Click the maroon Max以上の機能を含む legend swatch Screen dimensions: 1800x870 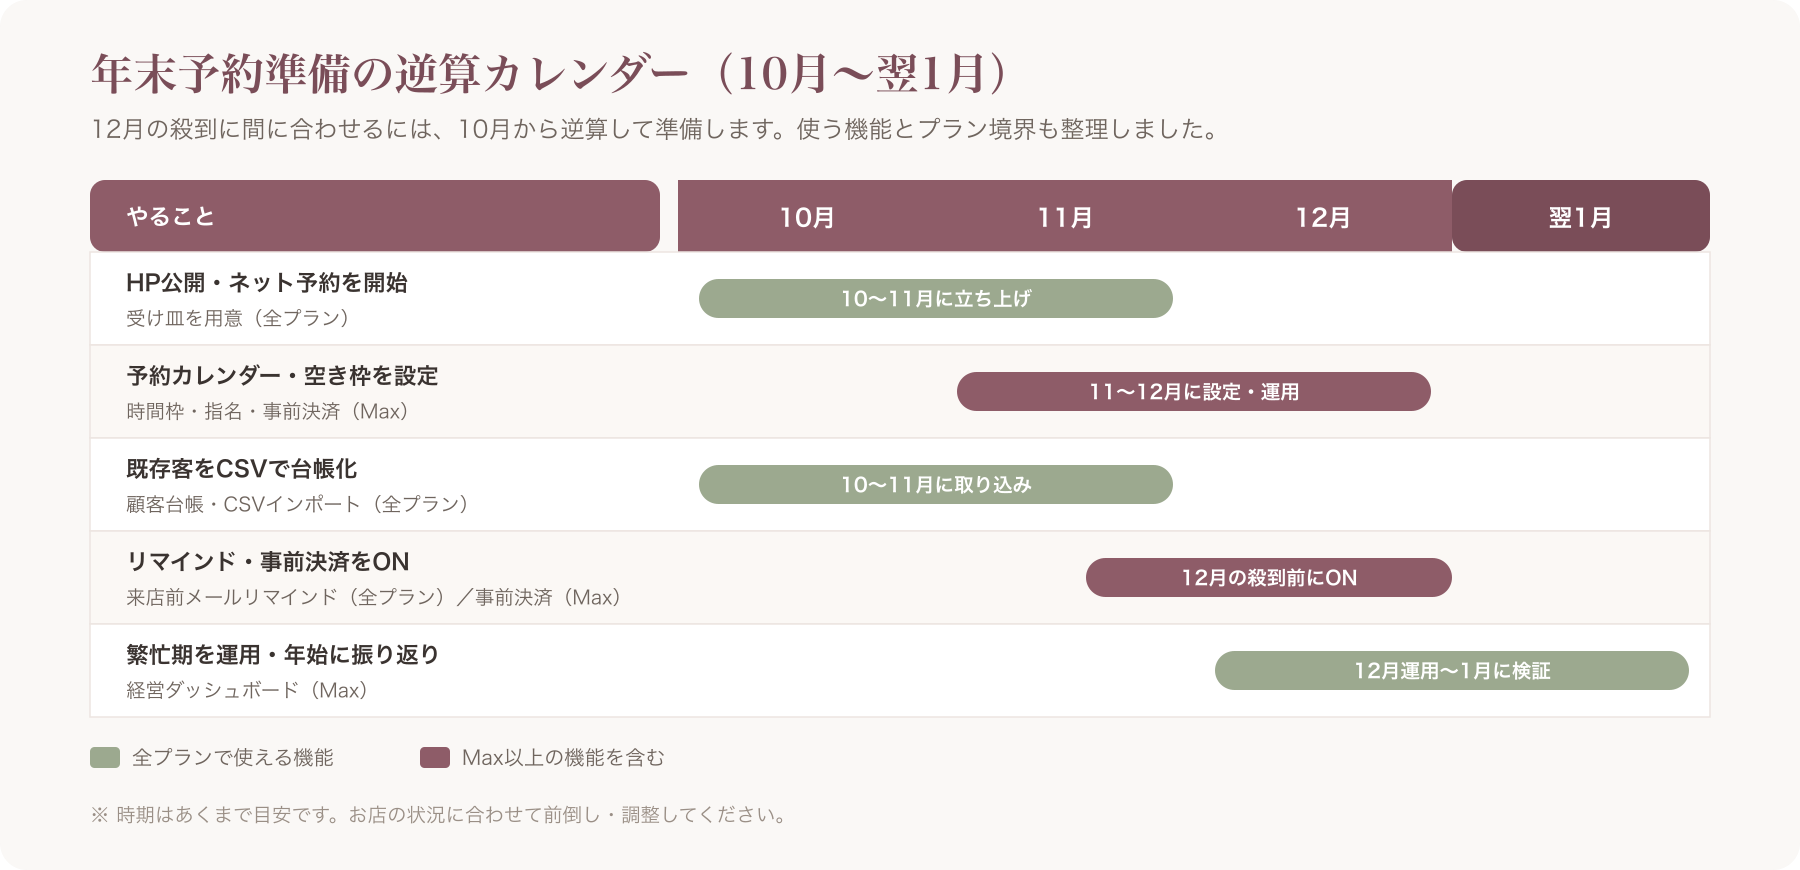tap(435, 757)
